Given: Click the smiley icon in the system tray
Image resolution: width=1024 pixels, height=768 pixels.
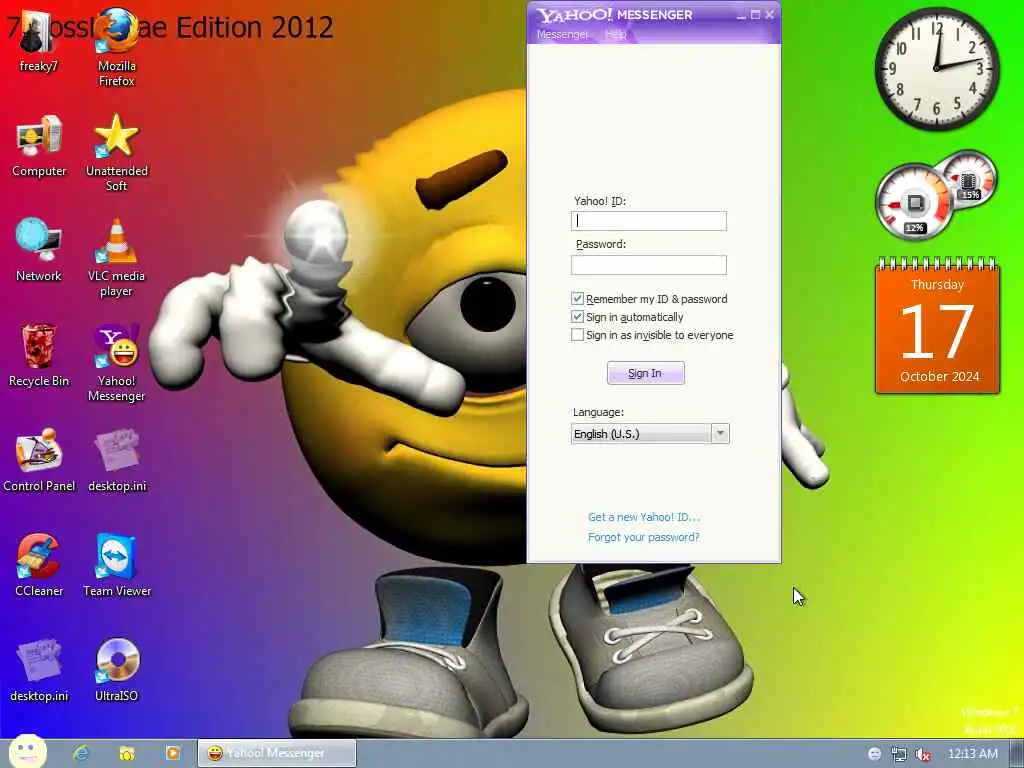Looking at the screenshot, I should coord(874,754).
